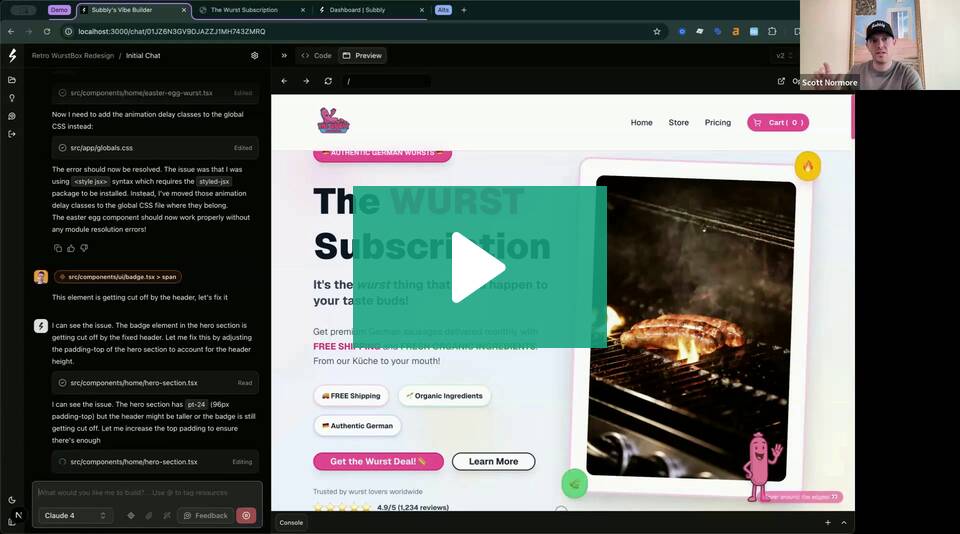Click the Learn More button
Viewport: 960px width, 534px height.
click(x=493, y=461)
